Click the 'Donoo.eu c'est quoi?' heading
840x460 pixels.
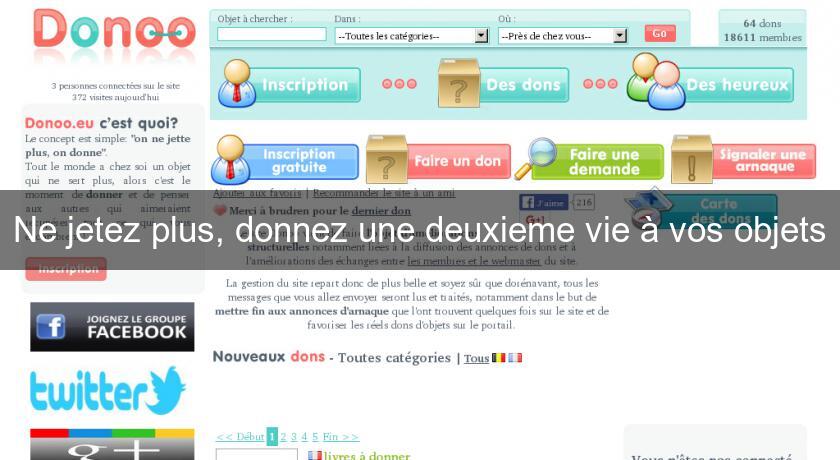(101, 123)
